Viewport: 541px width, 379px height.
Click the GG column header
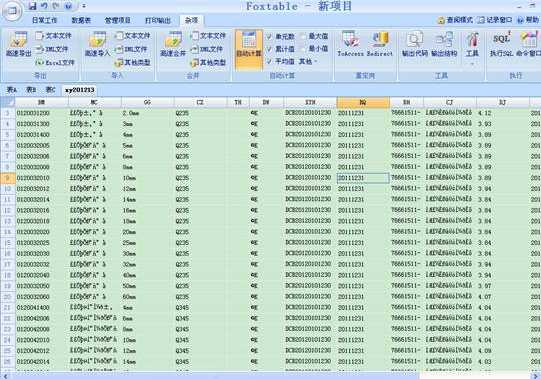click(x=148, y=102)
